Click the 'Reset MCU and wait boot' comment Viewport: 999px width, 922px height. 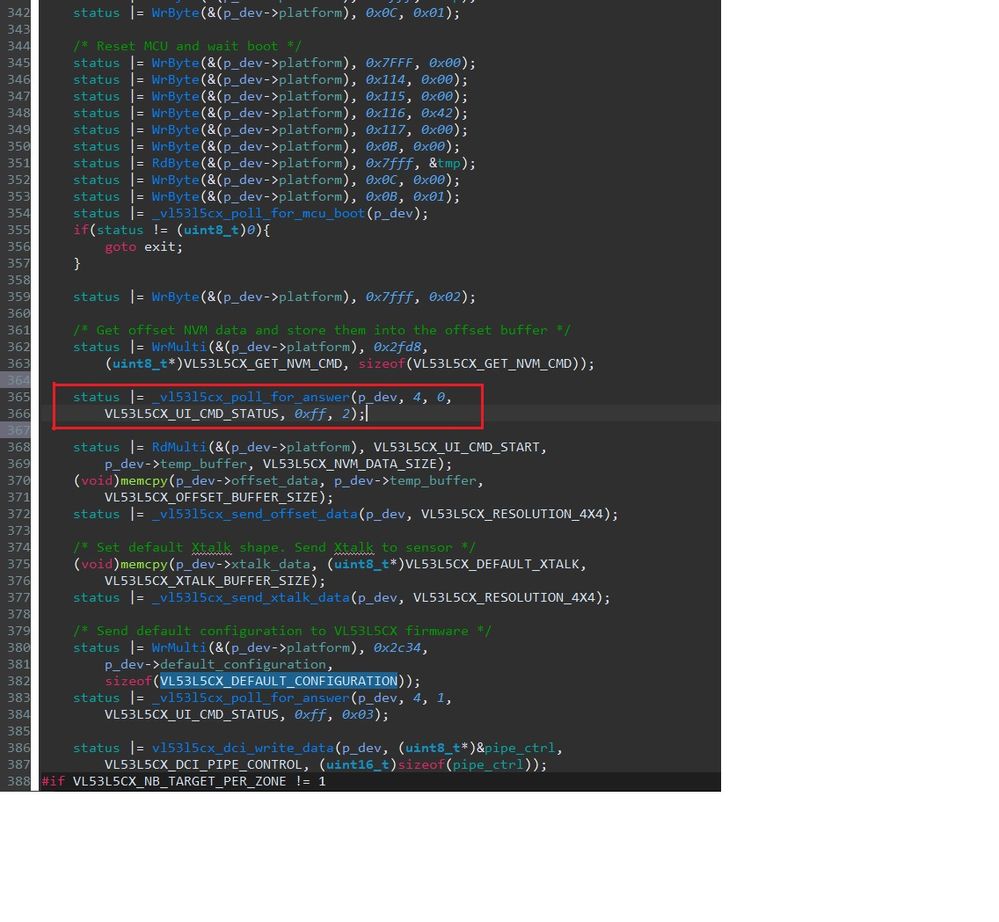[187, 47]
